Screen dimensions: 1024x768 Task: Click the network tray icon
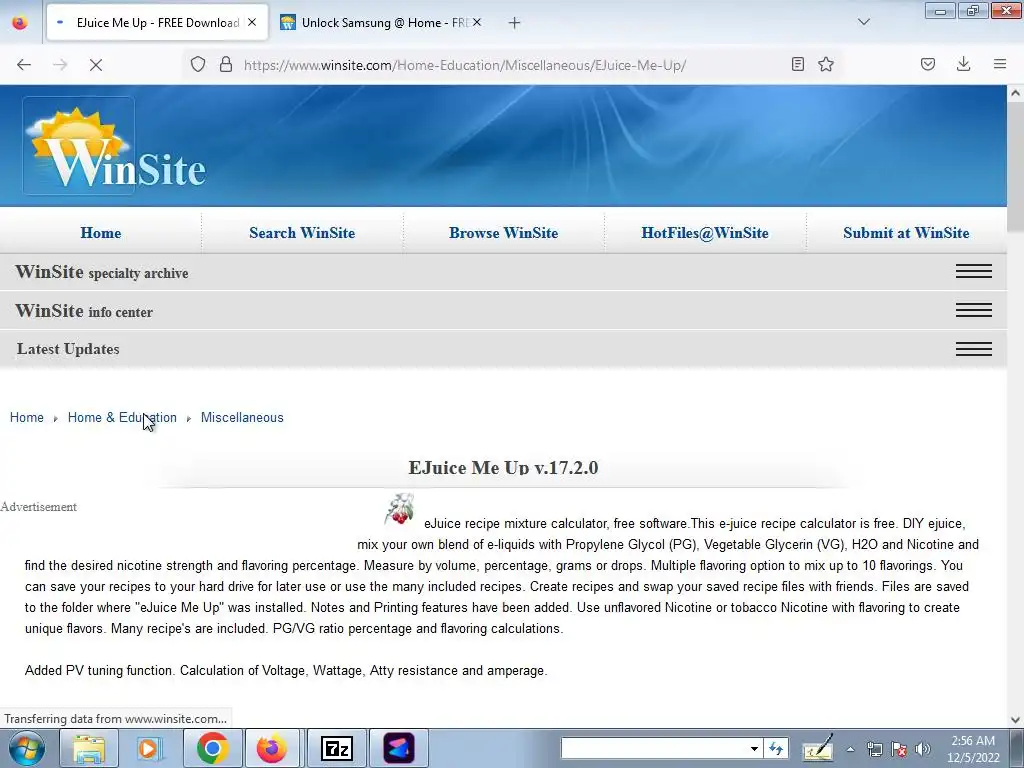pyautogui.click(x=874, y=749)
